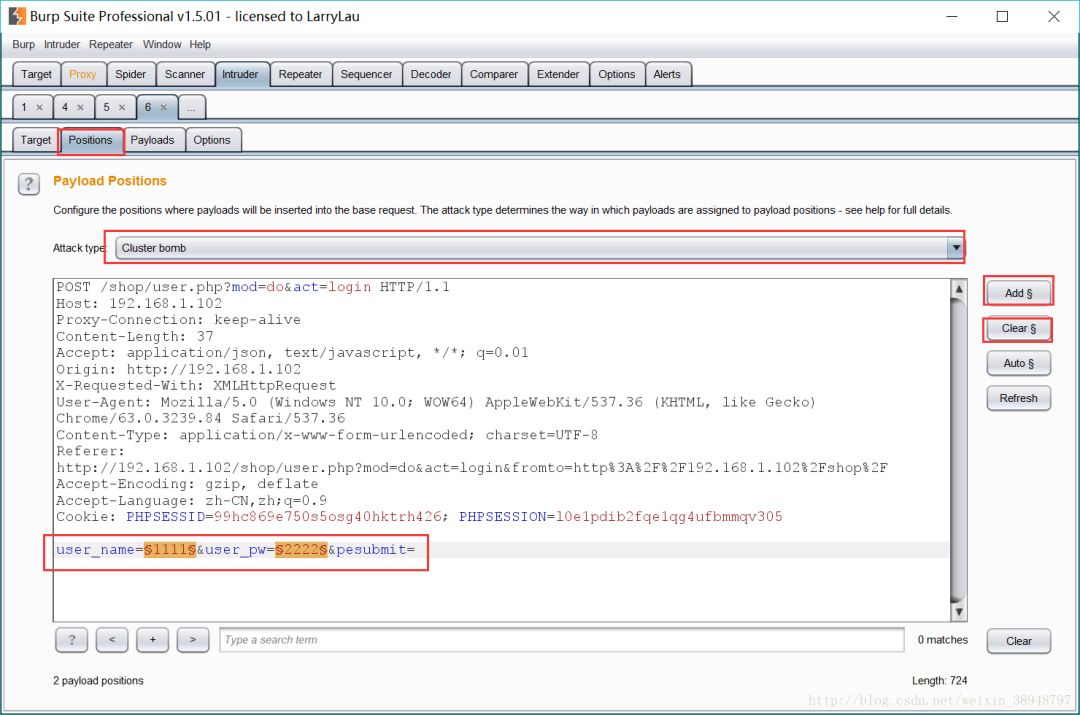Click the Auto § button
The image size is (1080, 715).
coord(1019,363)
